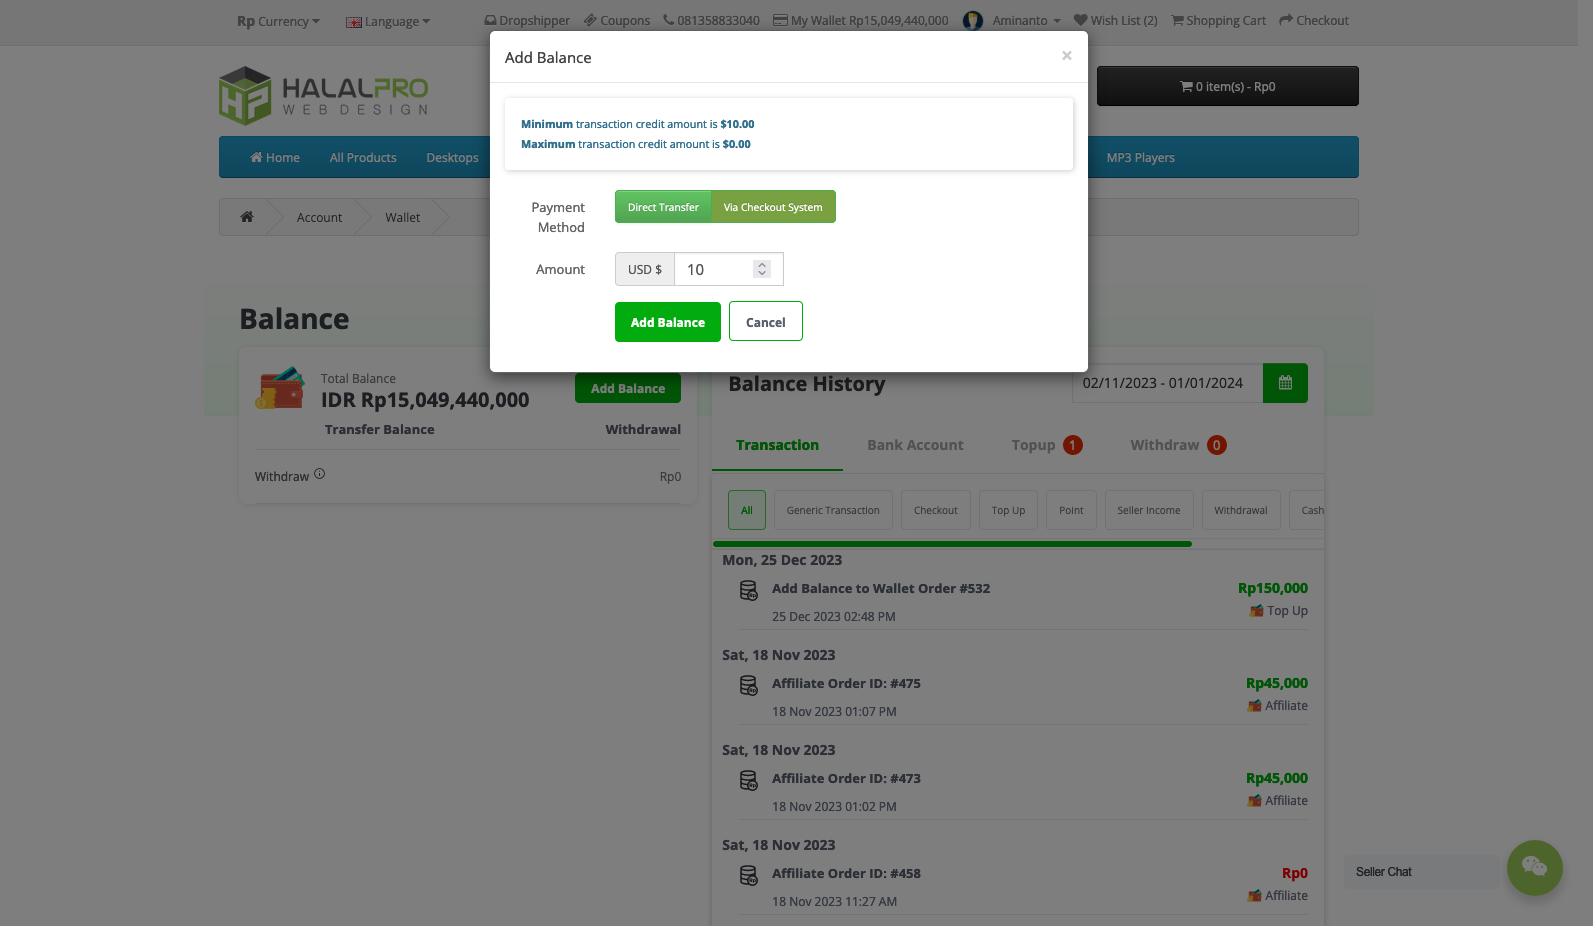The image size is (1593, 926).
Task: Open the Language dropdown
Action: pyautogui.click(x=388, y=21)
